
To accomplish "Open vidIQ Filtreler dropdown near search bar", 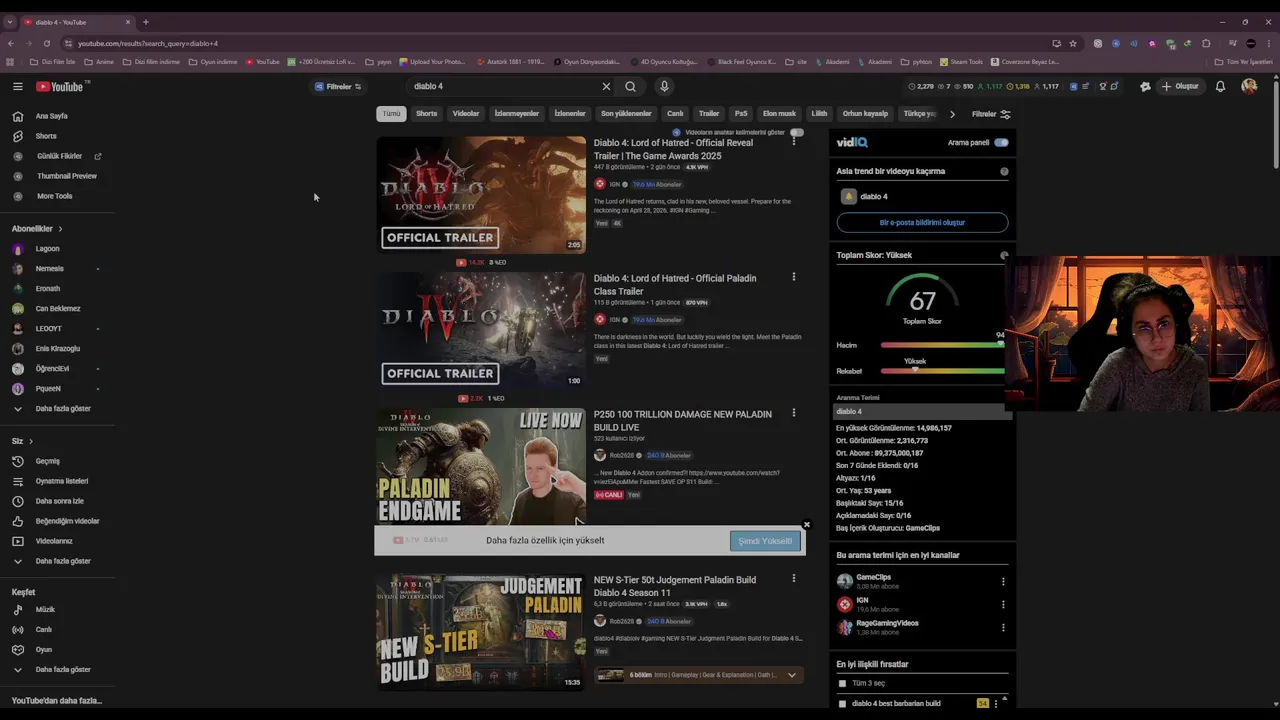I will click(x=338, y=87).
